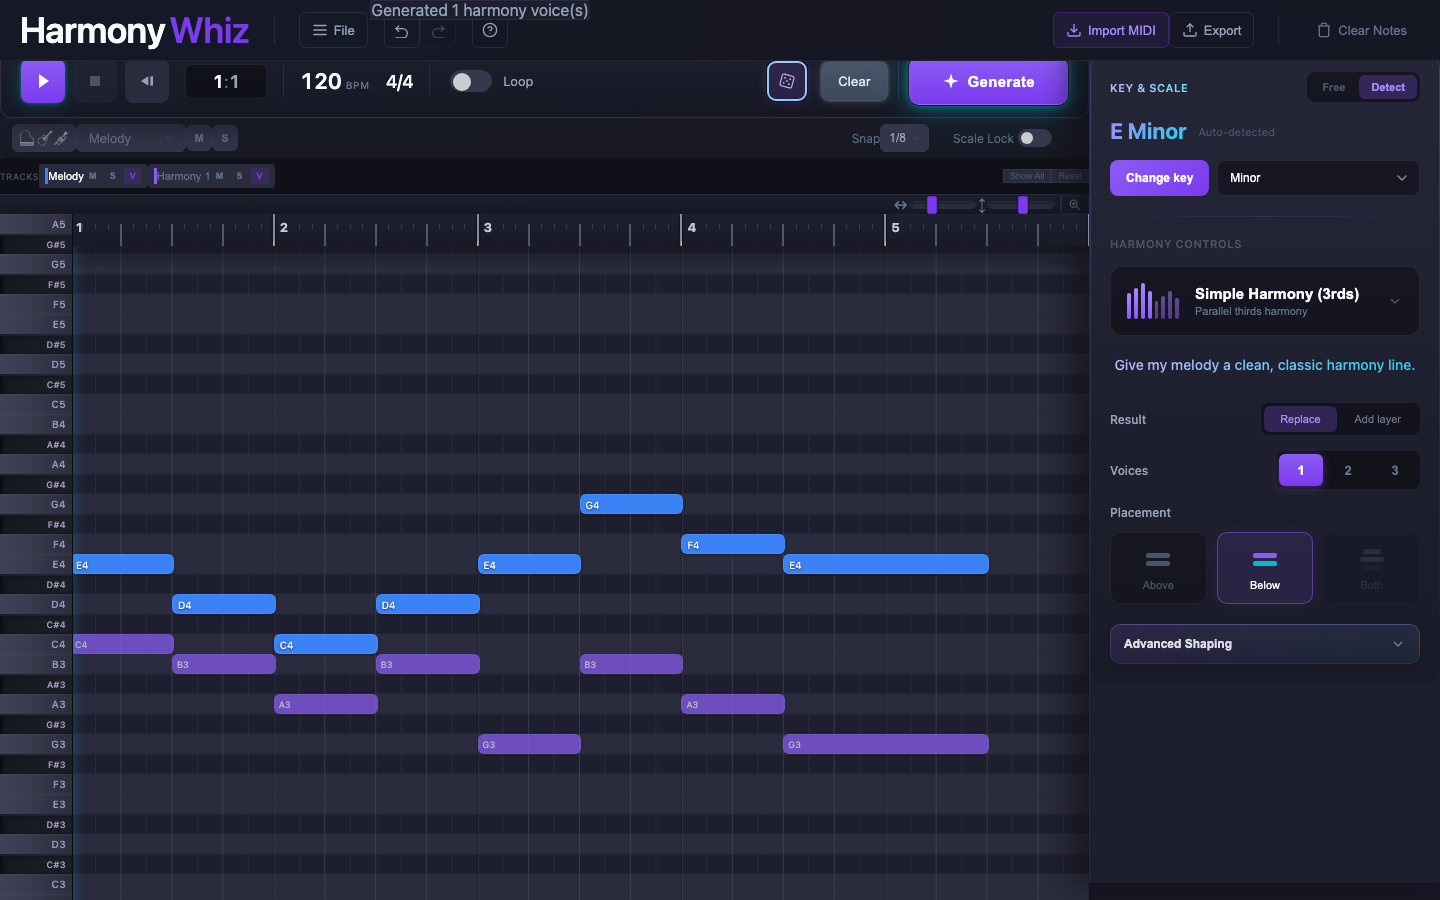Set Voices to 3
1440x900 pixels.
pos(1395,470)
